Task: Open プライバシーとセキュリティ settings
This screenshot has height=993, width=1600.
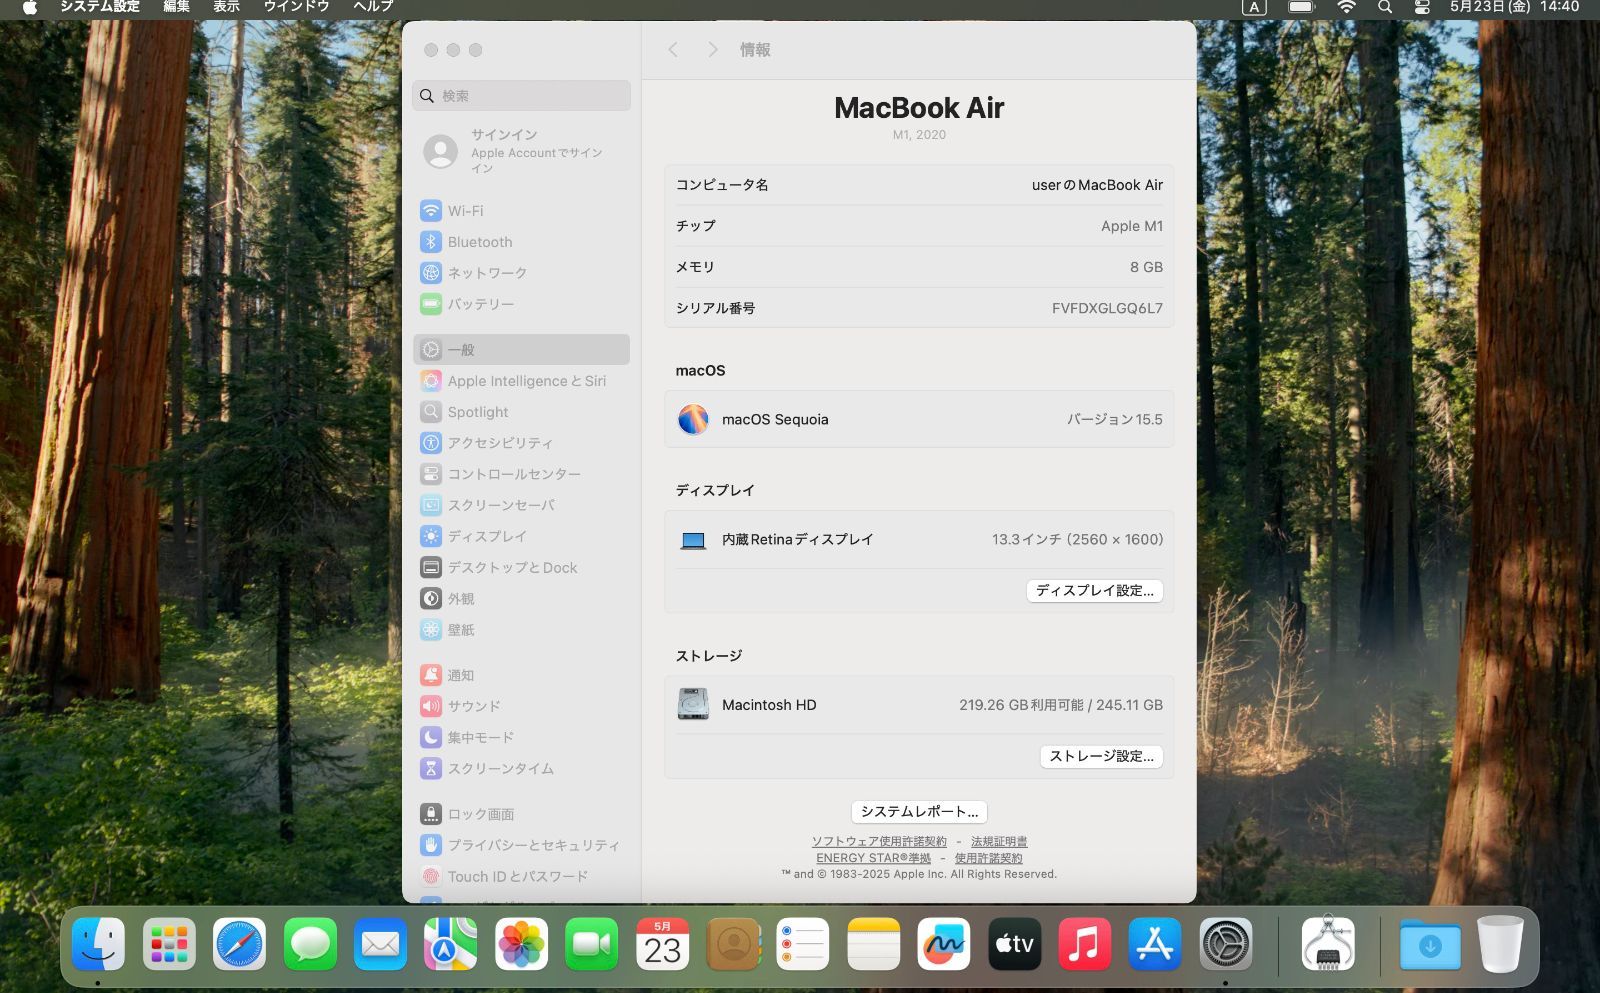Action: click(x=521, y=845)
